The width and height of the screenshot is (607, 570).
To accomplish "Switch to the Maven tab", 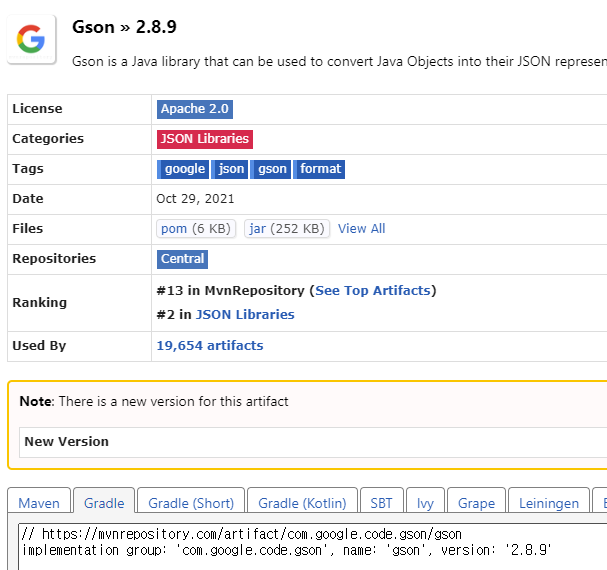I will [39, 502].
